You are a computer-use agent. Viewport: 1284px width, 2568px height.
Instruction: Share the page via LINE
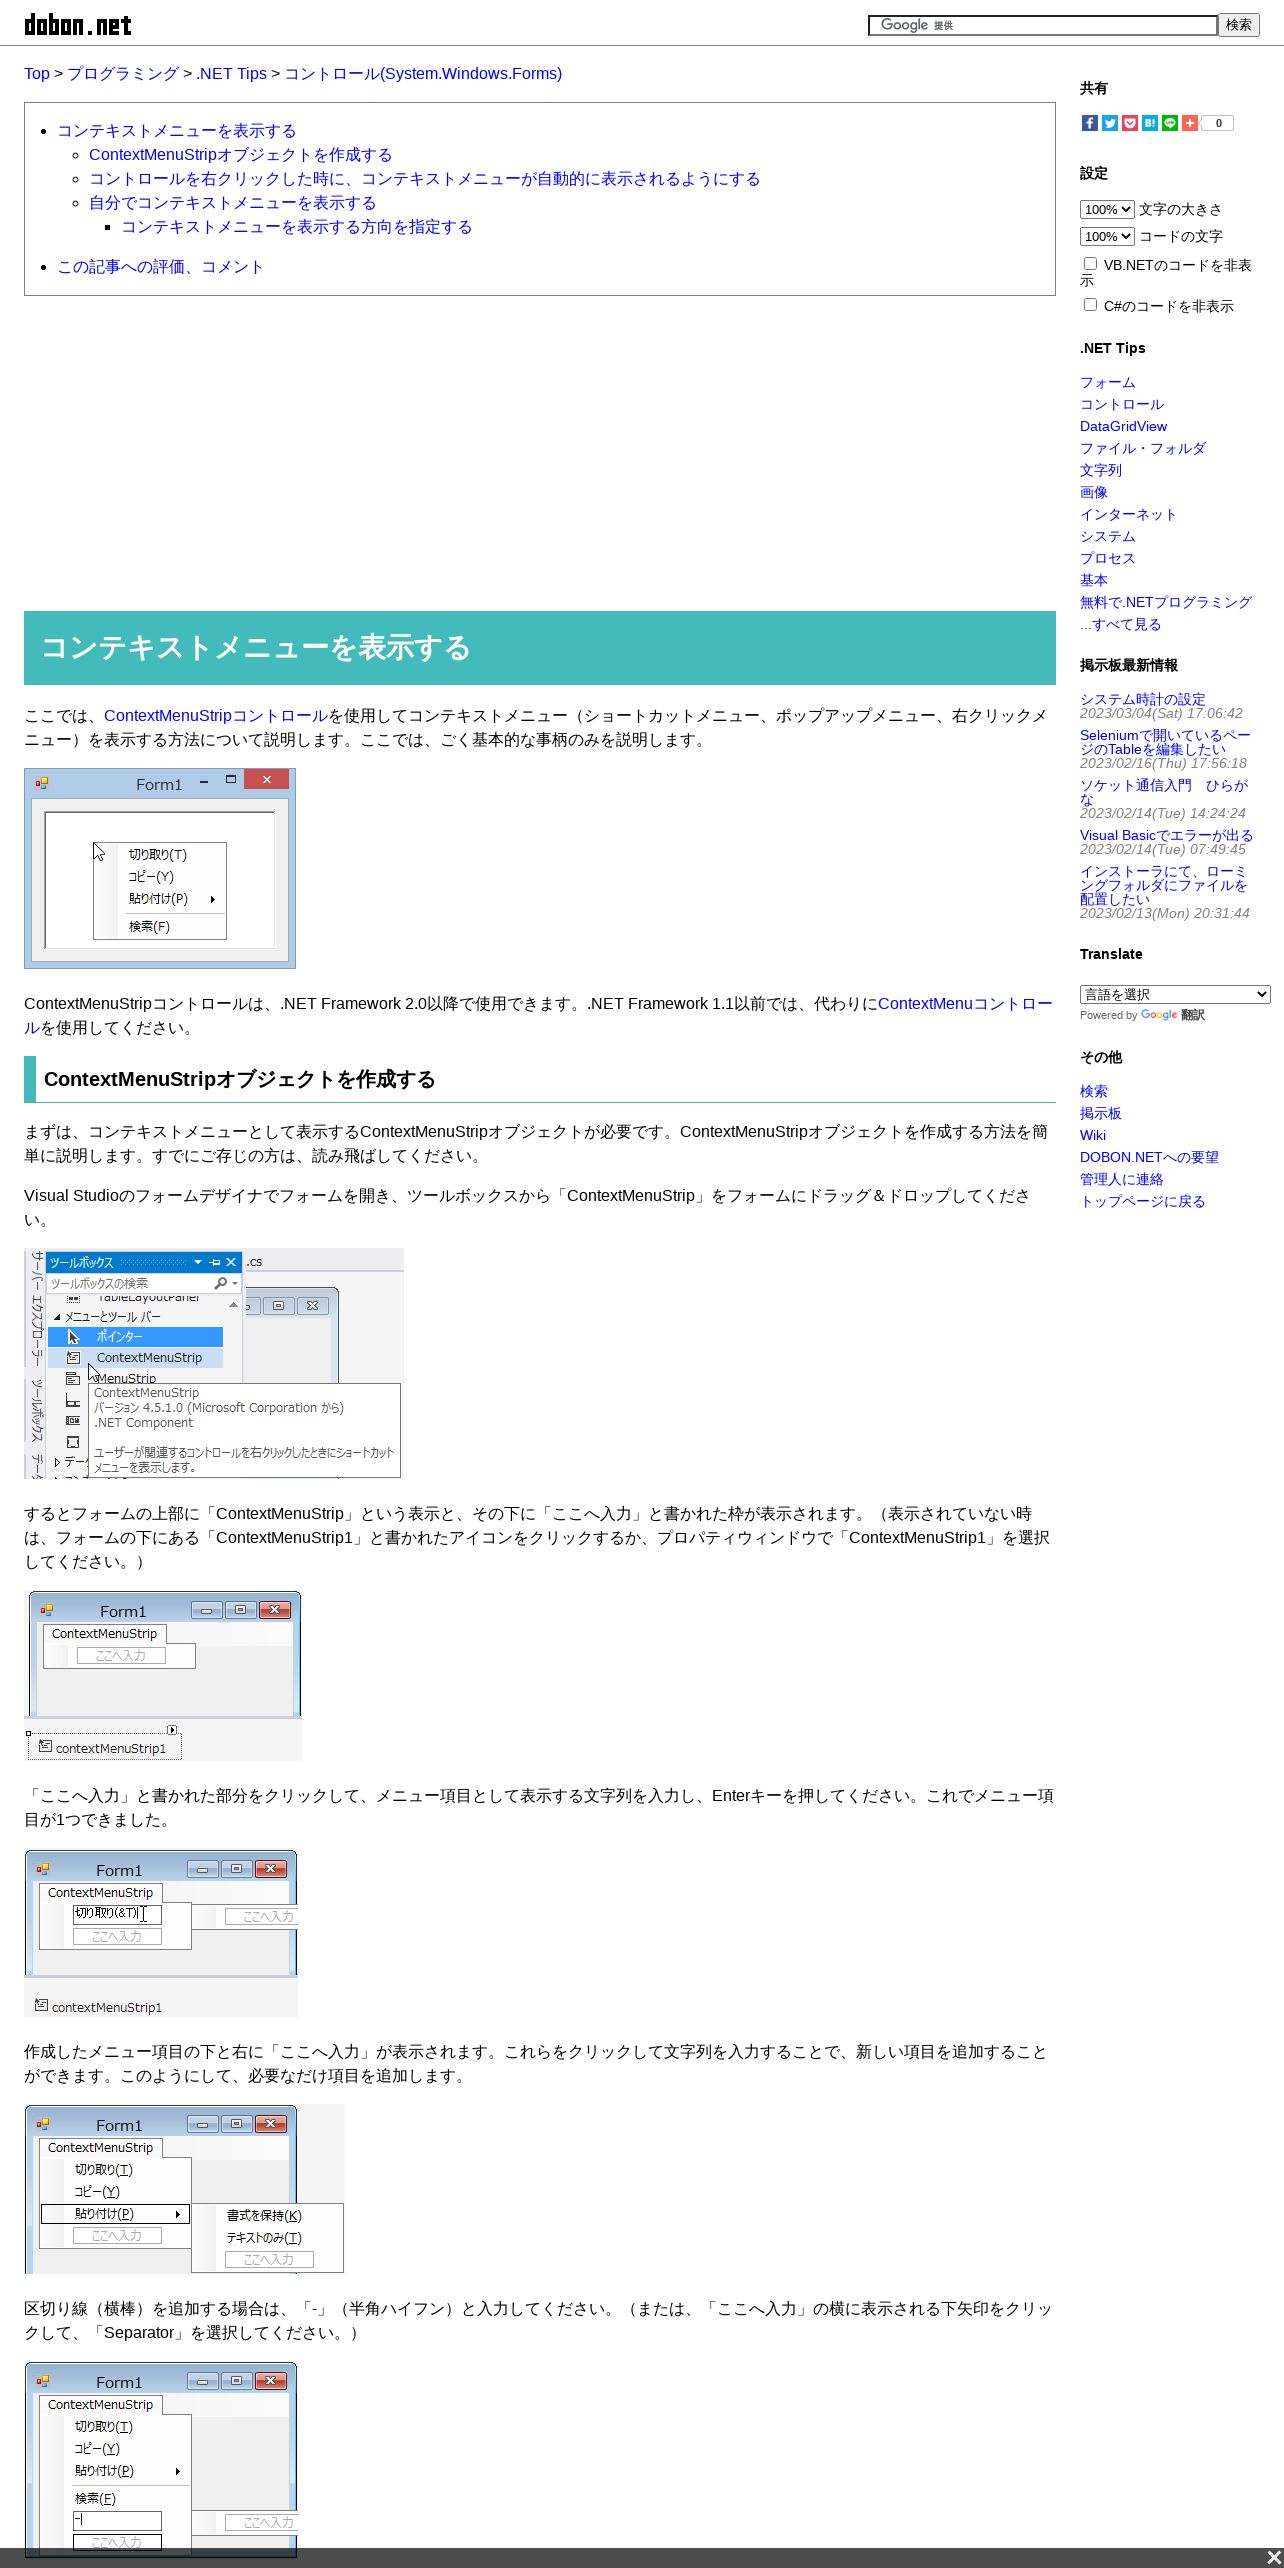1169,123
